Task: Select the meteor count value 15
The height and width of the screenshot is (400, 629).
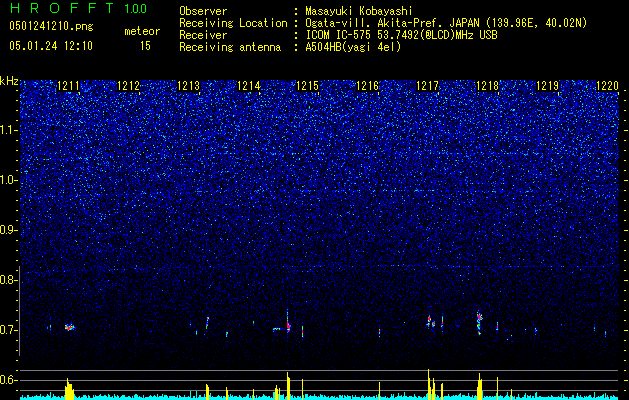Action: coord(145,46)
